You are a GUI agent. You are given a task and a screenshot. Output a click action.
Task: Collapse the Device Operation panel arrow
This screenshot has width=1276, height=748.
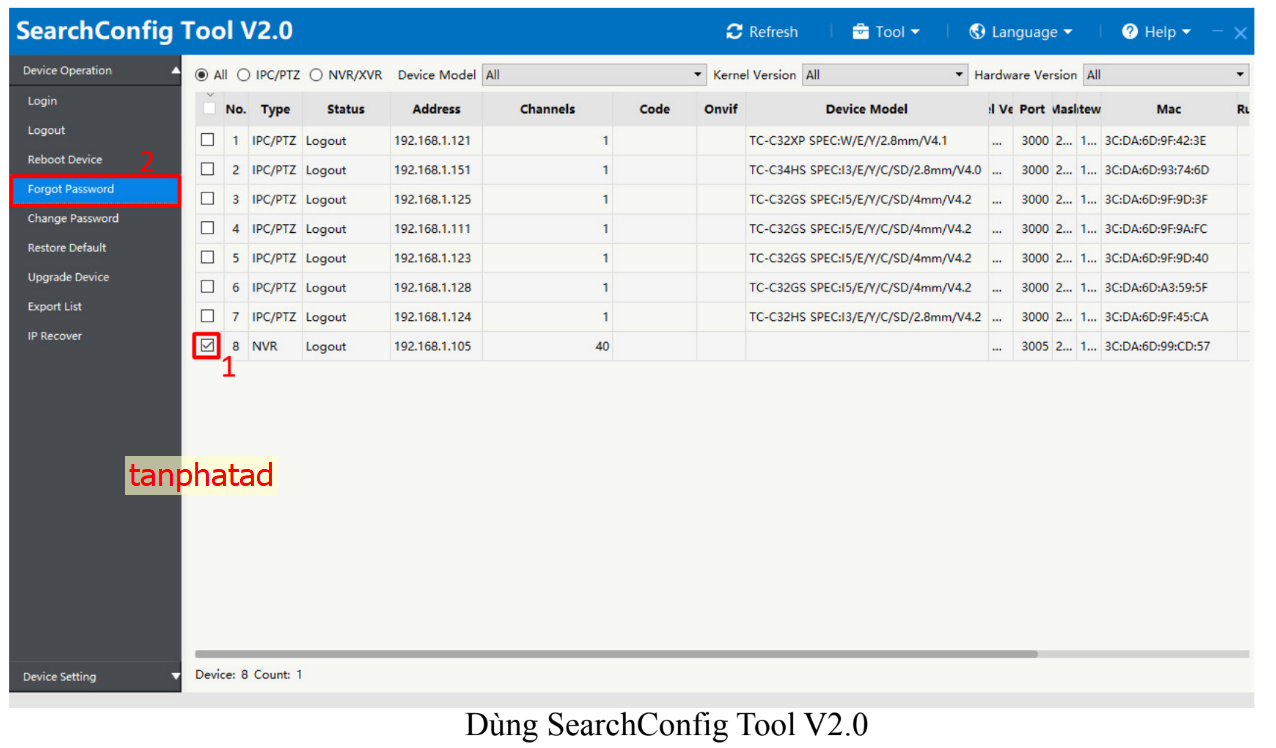point(176,71)
